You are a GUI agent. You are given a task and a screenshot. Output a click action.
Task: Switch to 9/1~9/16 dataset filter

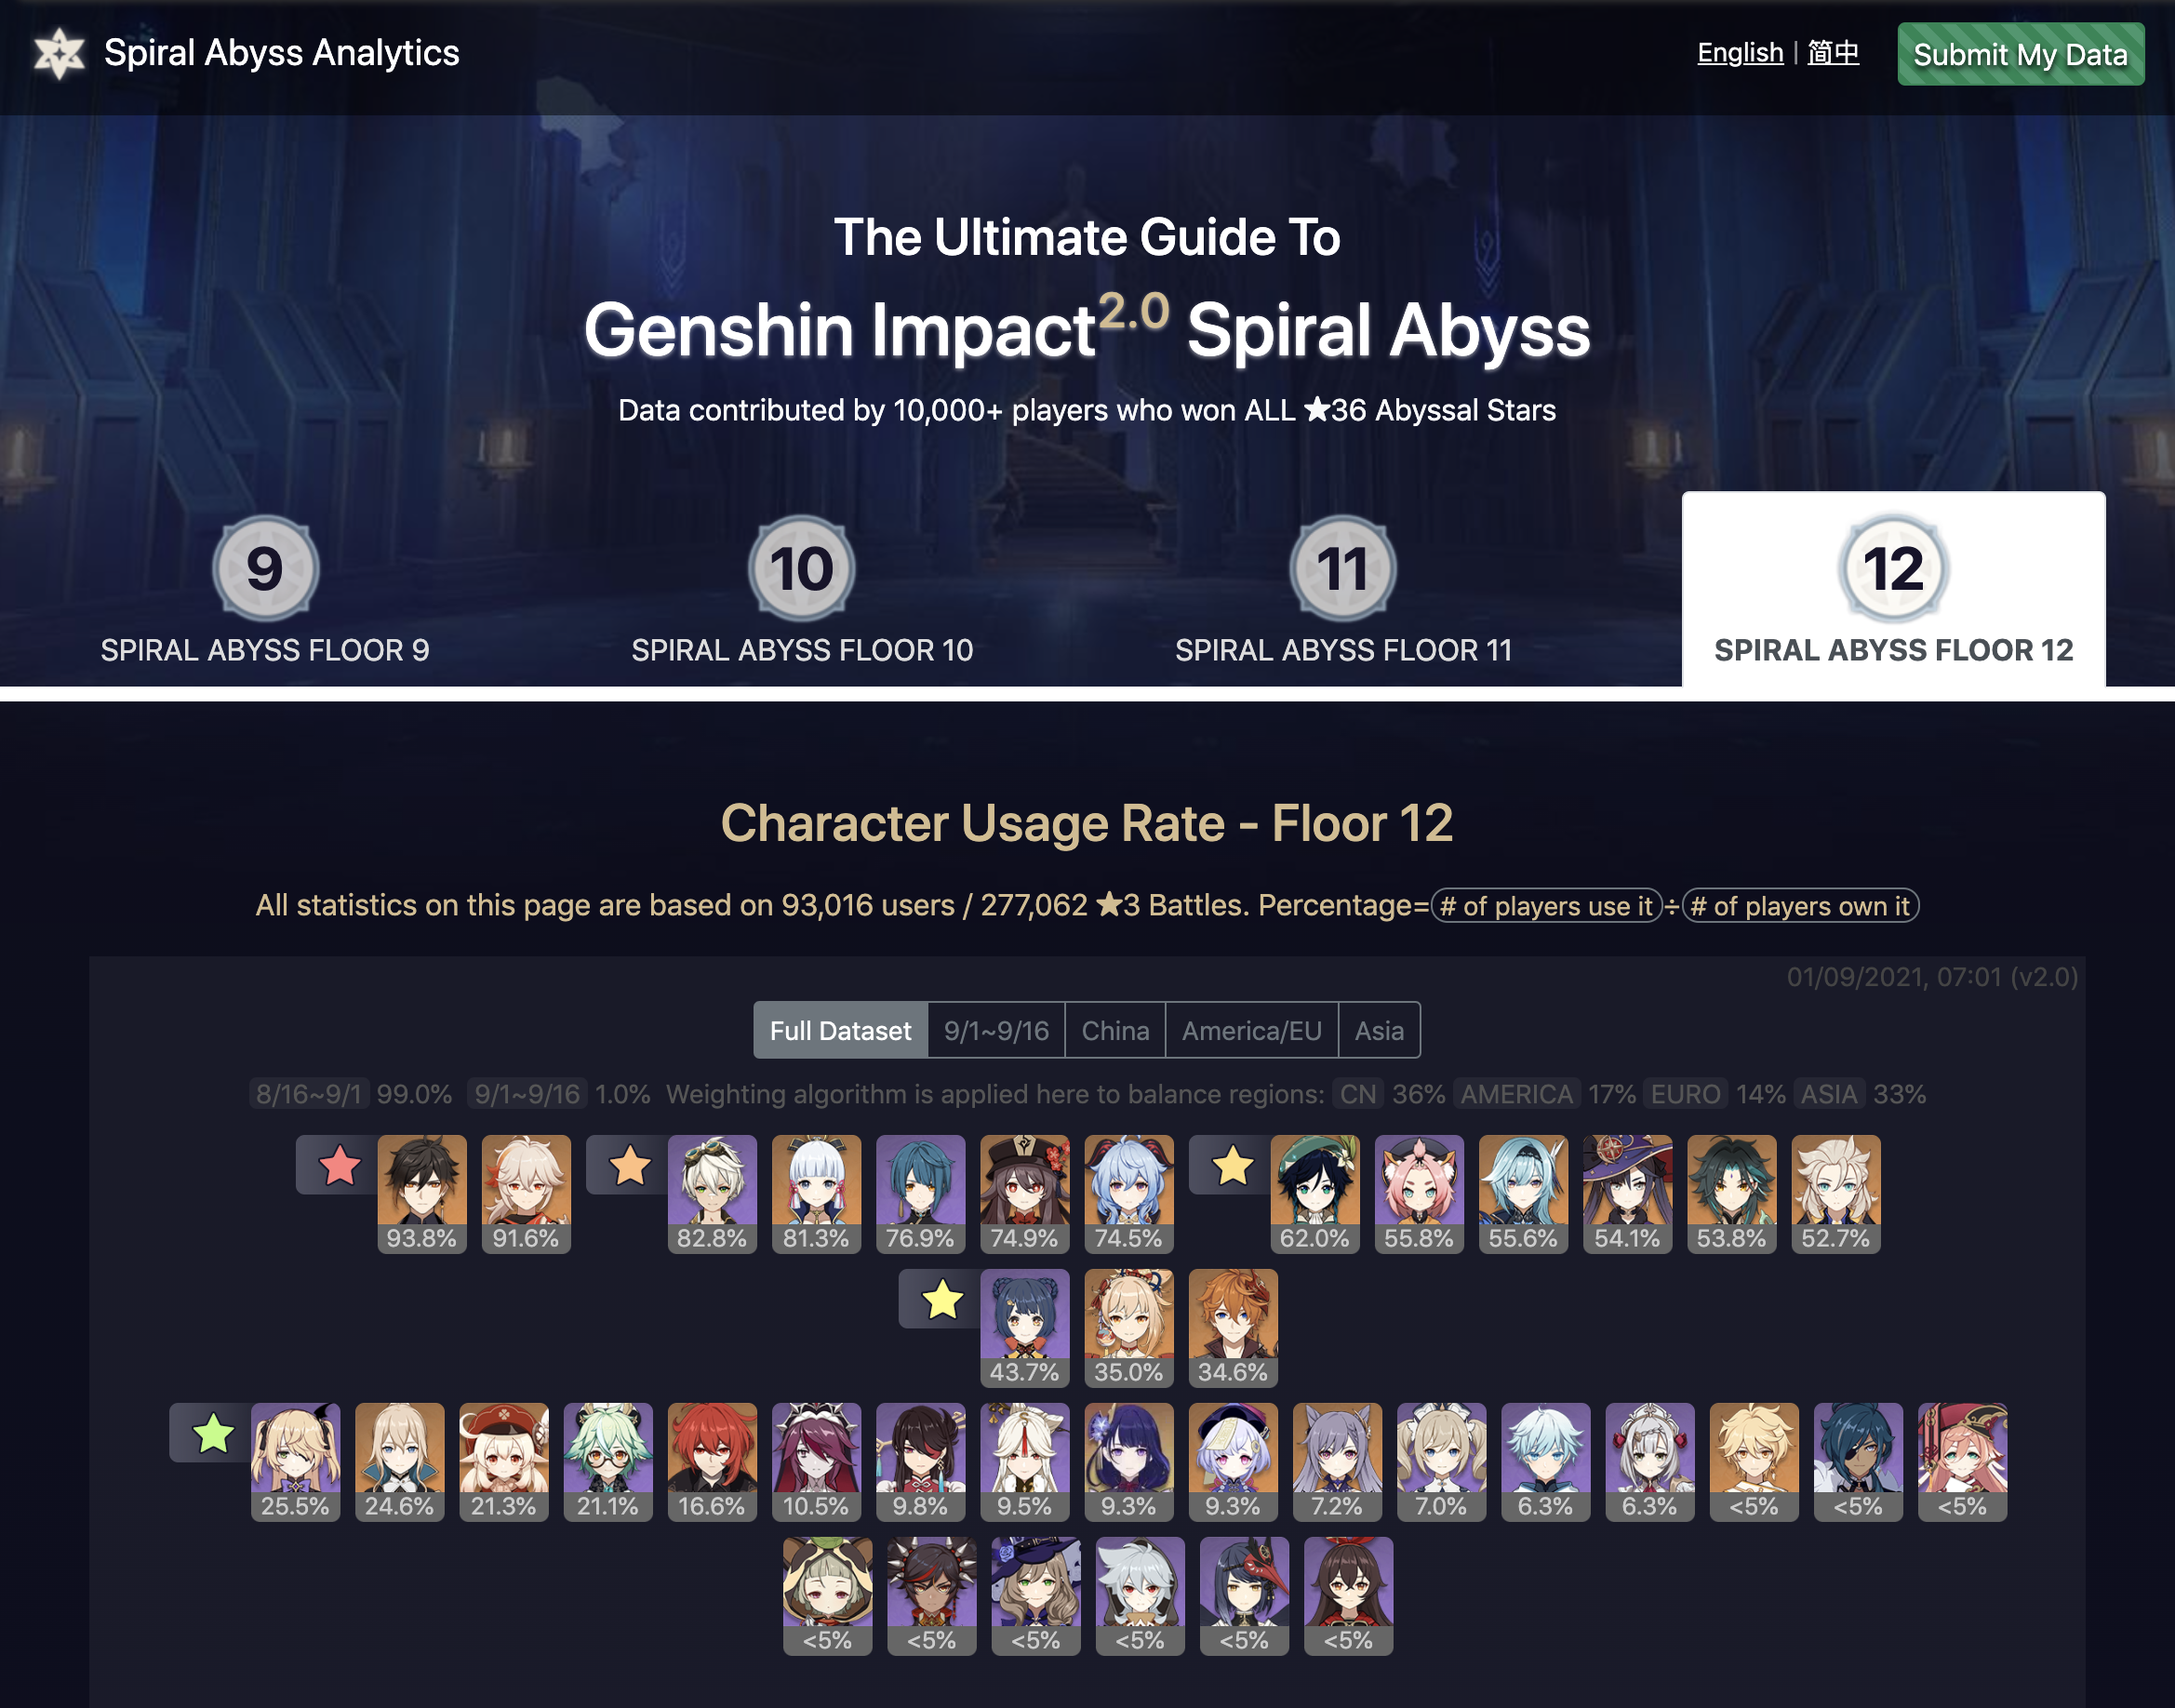(x=996, y=1030)
